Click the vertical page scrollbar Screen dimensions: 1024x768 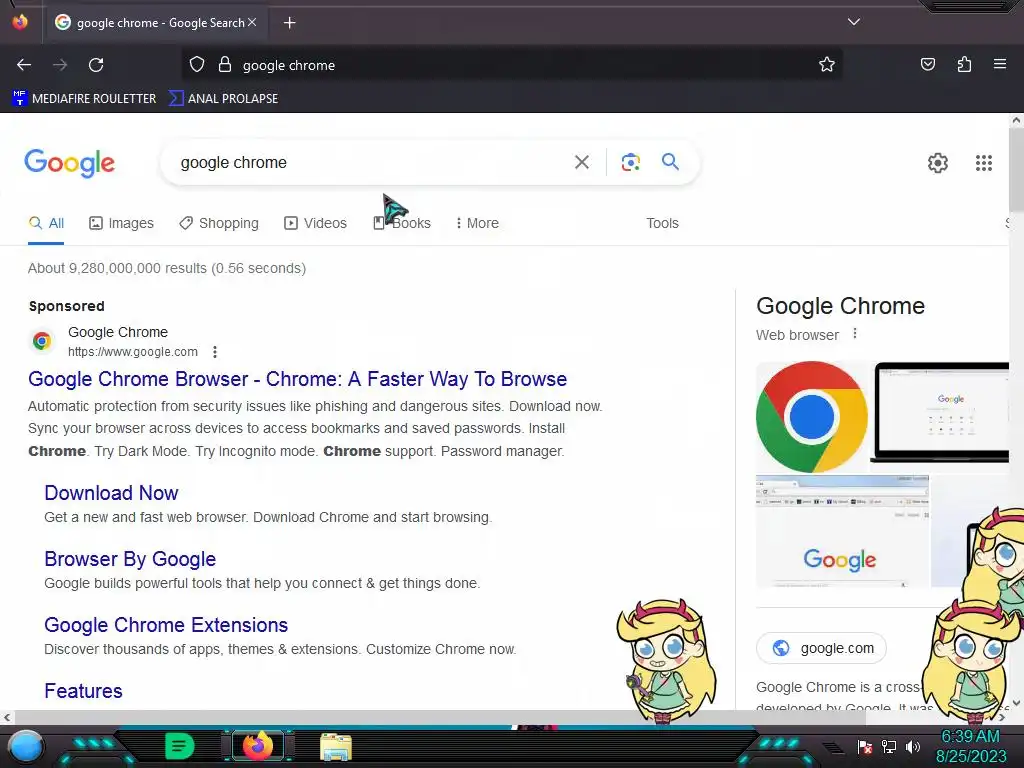coord(1016,170)
